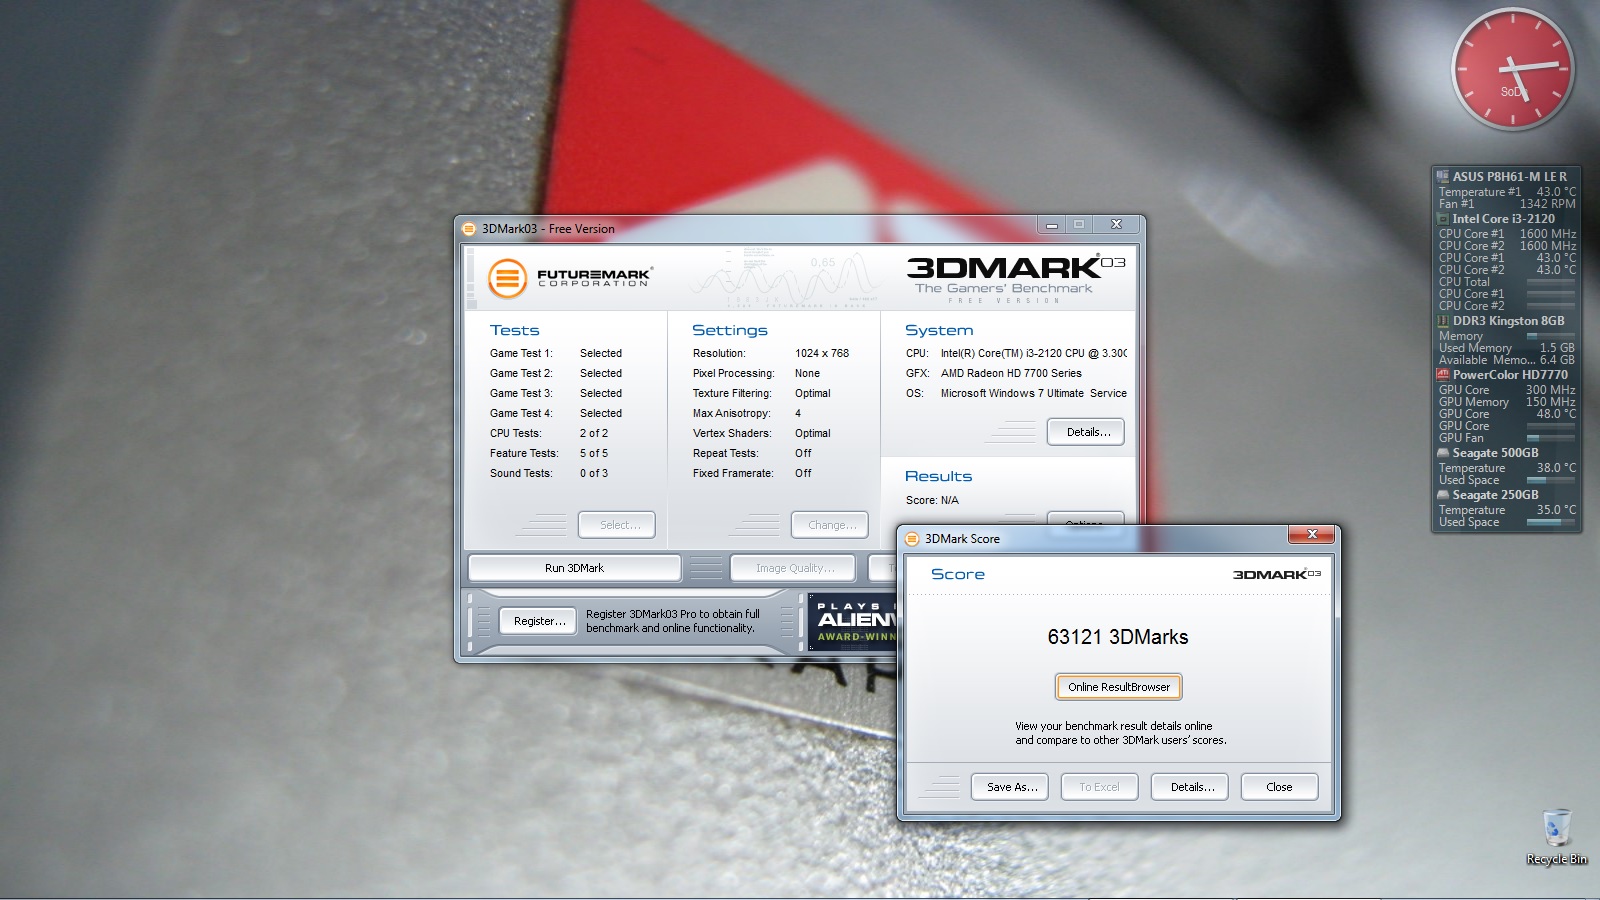Image resolution: width=1600 pixels, height=900 pixels.
Task: Click the Feature Tests value 5 of 5
Action: tap(594, 453)
